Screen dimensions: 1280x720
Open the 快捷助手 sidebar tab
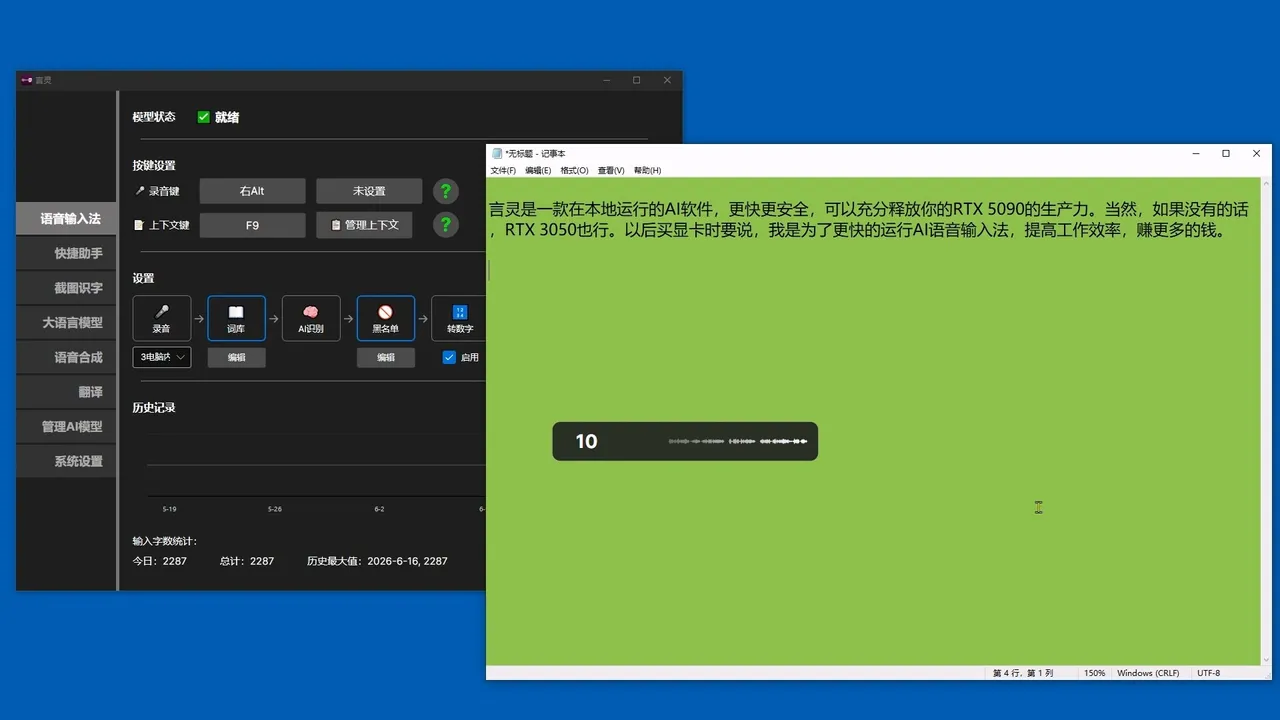pyautogui.click(x=67, y=253)
